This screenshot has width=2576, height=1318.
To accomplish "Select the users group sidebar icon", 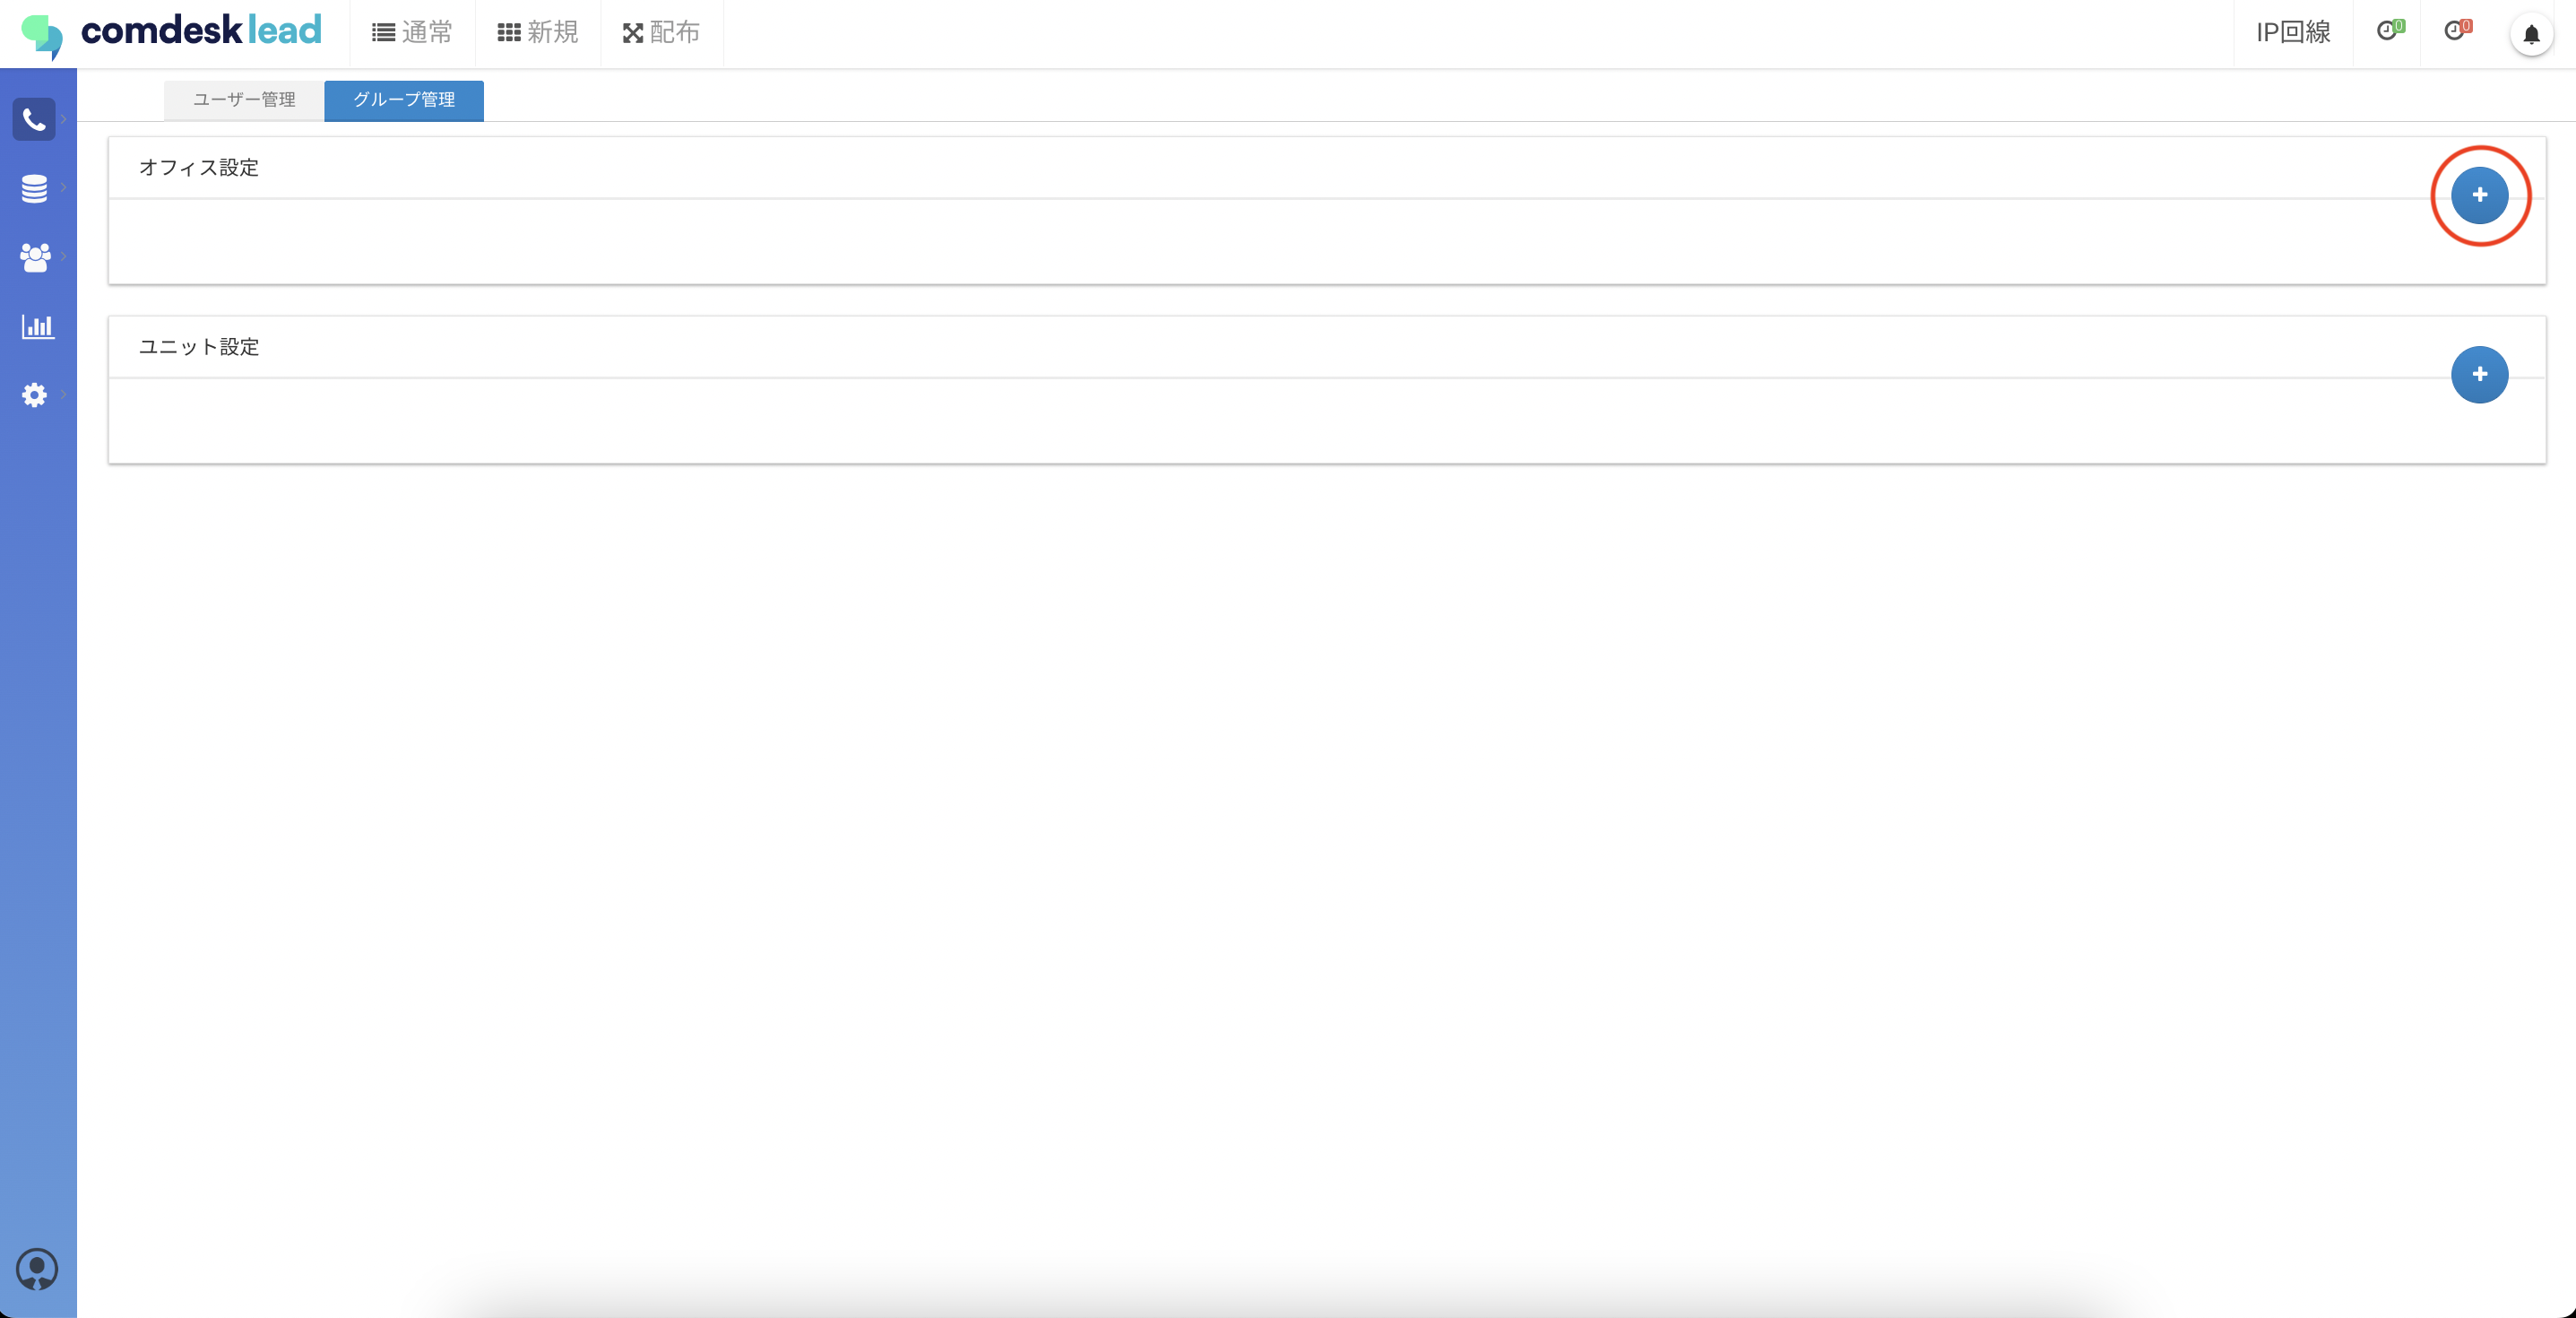I will (34, 257).
